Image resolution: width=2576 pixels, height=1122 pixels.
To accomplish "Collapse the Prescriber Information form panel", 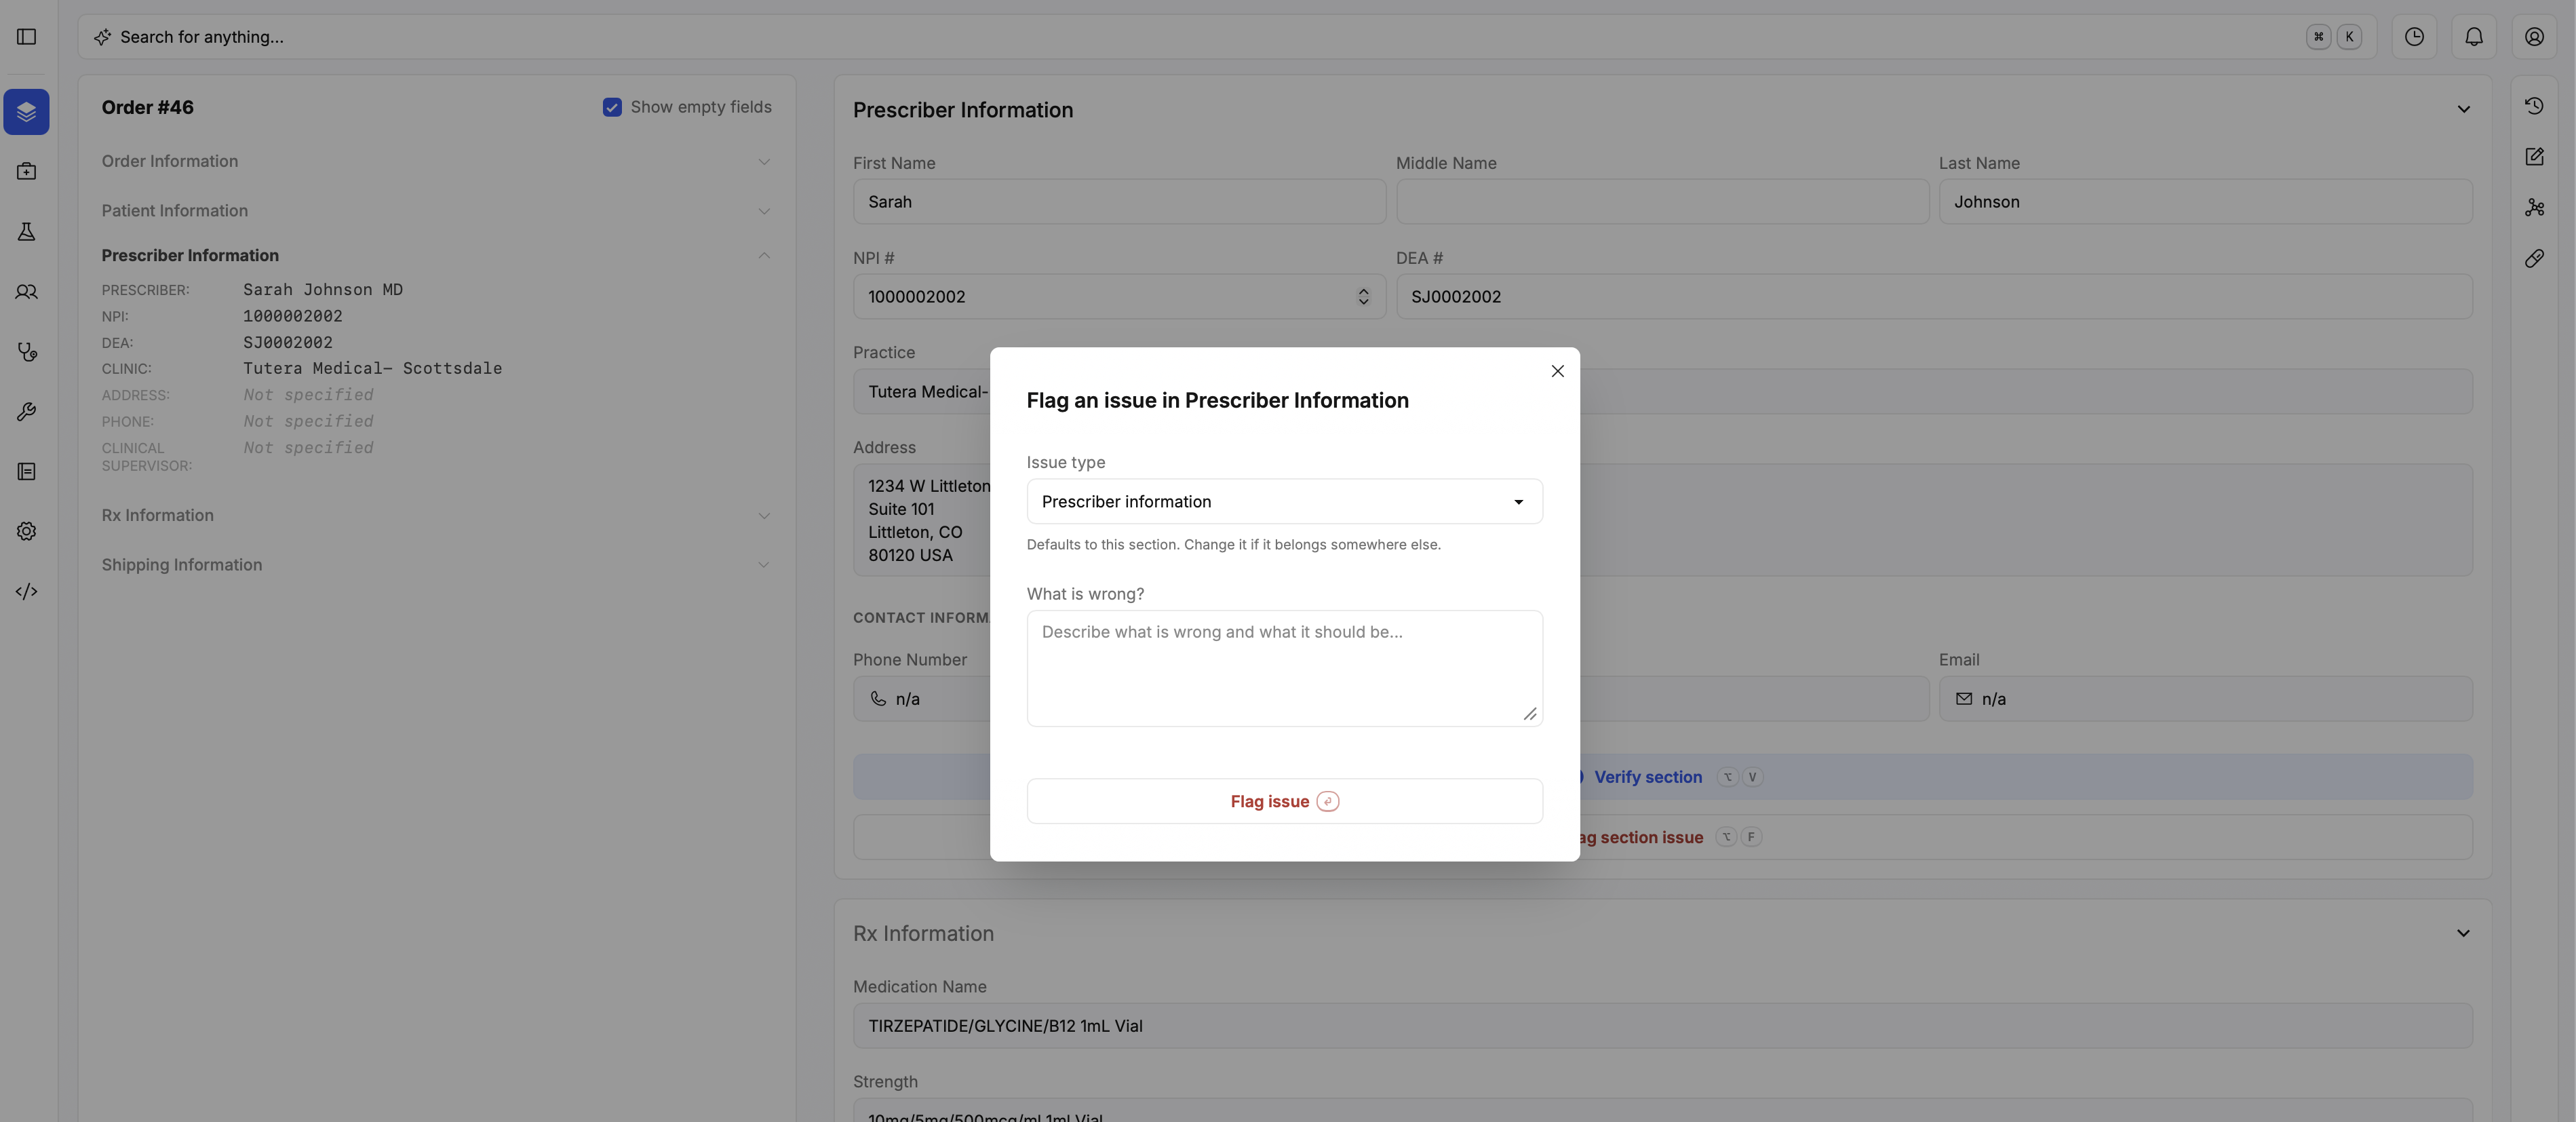I will point(2463,110).
